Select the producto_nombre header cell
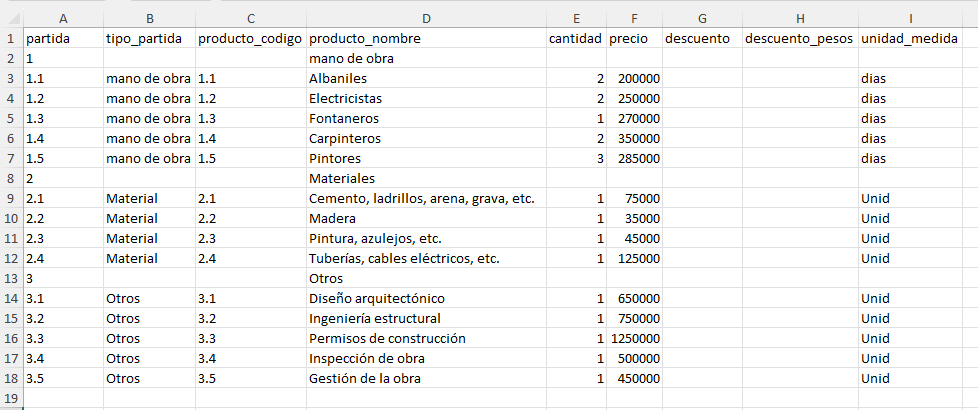 click(426, 39)
